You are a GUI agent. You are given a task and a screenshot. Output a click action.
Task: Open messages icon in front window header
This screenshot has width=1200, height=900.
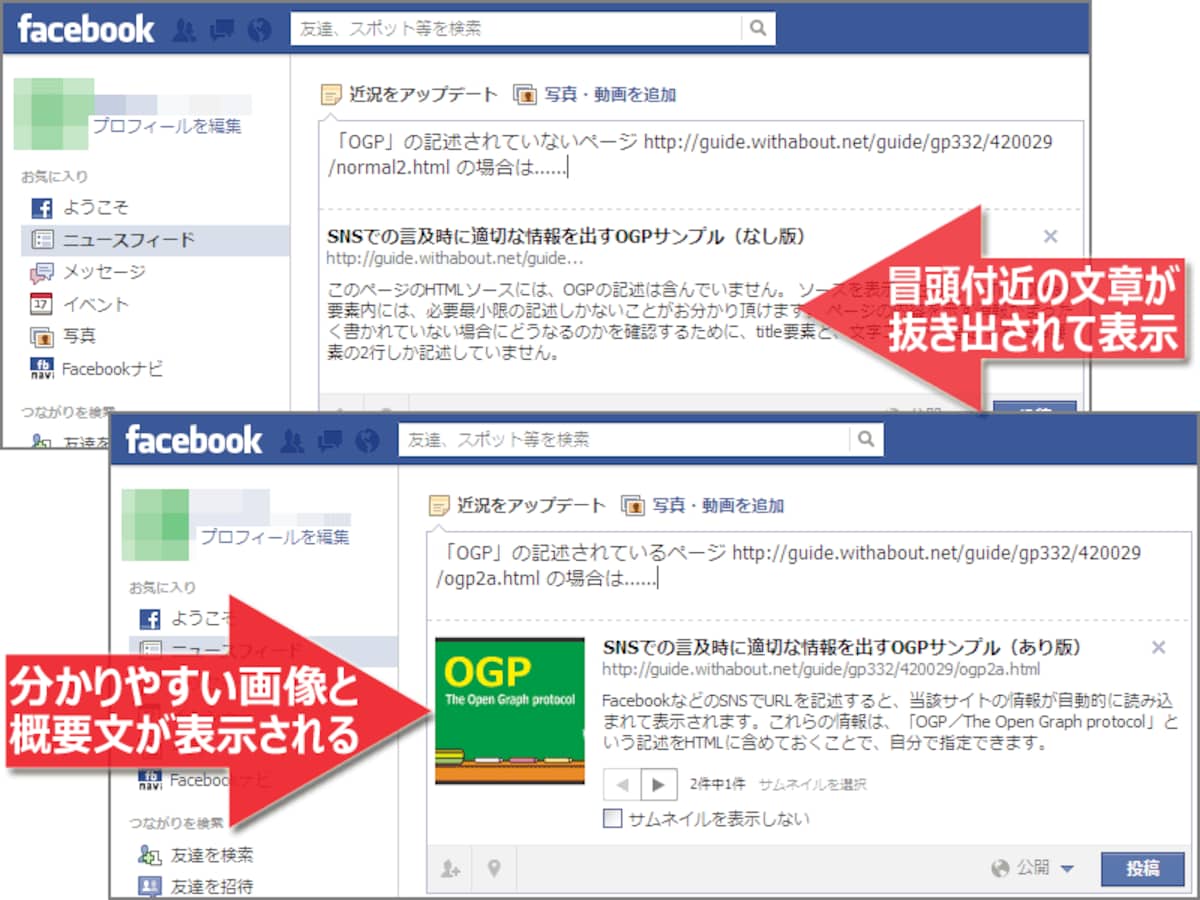pos(329,441)
